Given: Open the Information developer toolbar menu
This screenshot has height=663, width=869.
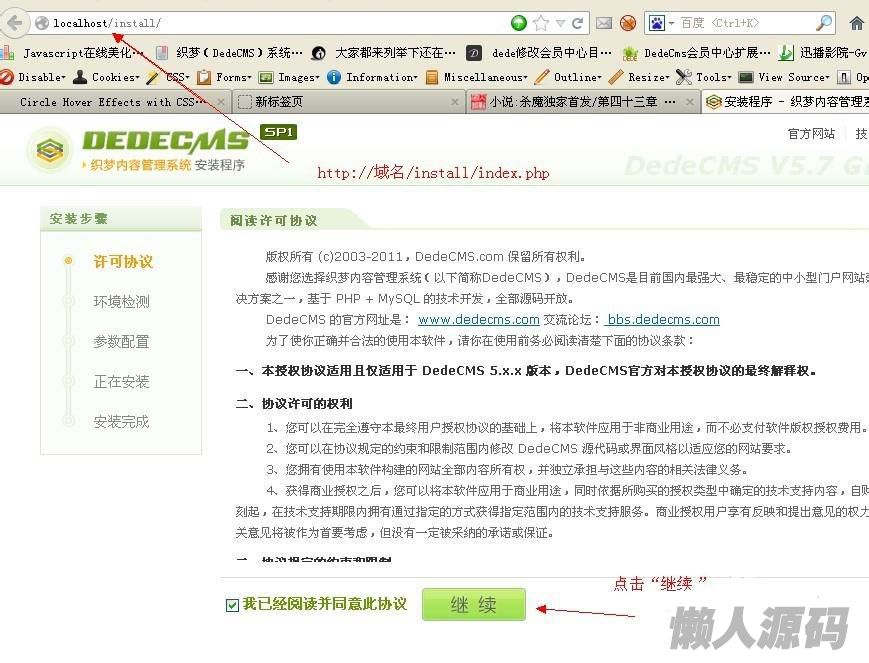Looking at the screenshot, I should pyautogui.click(x=372, y=77).
